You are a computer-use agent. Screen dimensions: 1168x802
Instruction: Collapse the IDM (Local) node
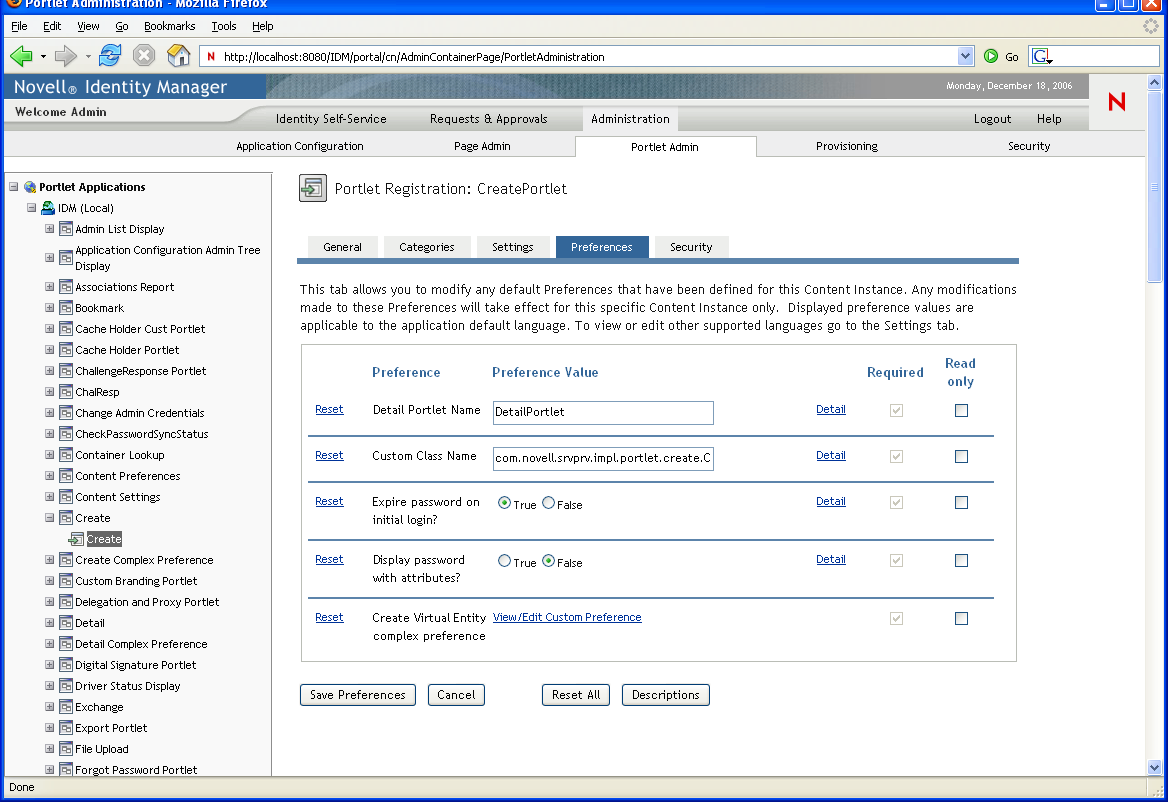[31, 208]
